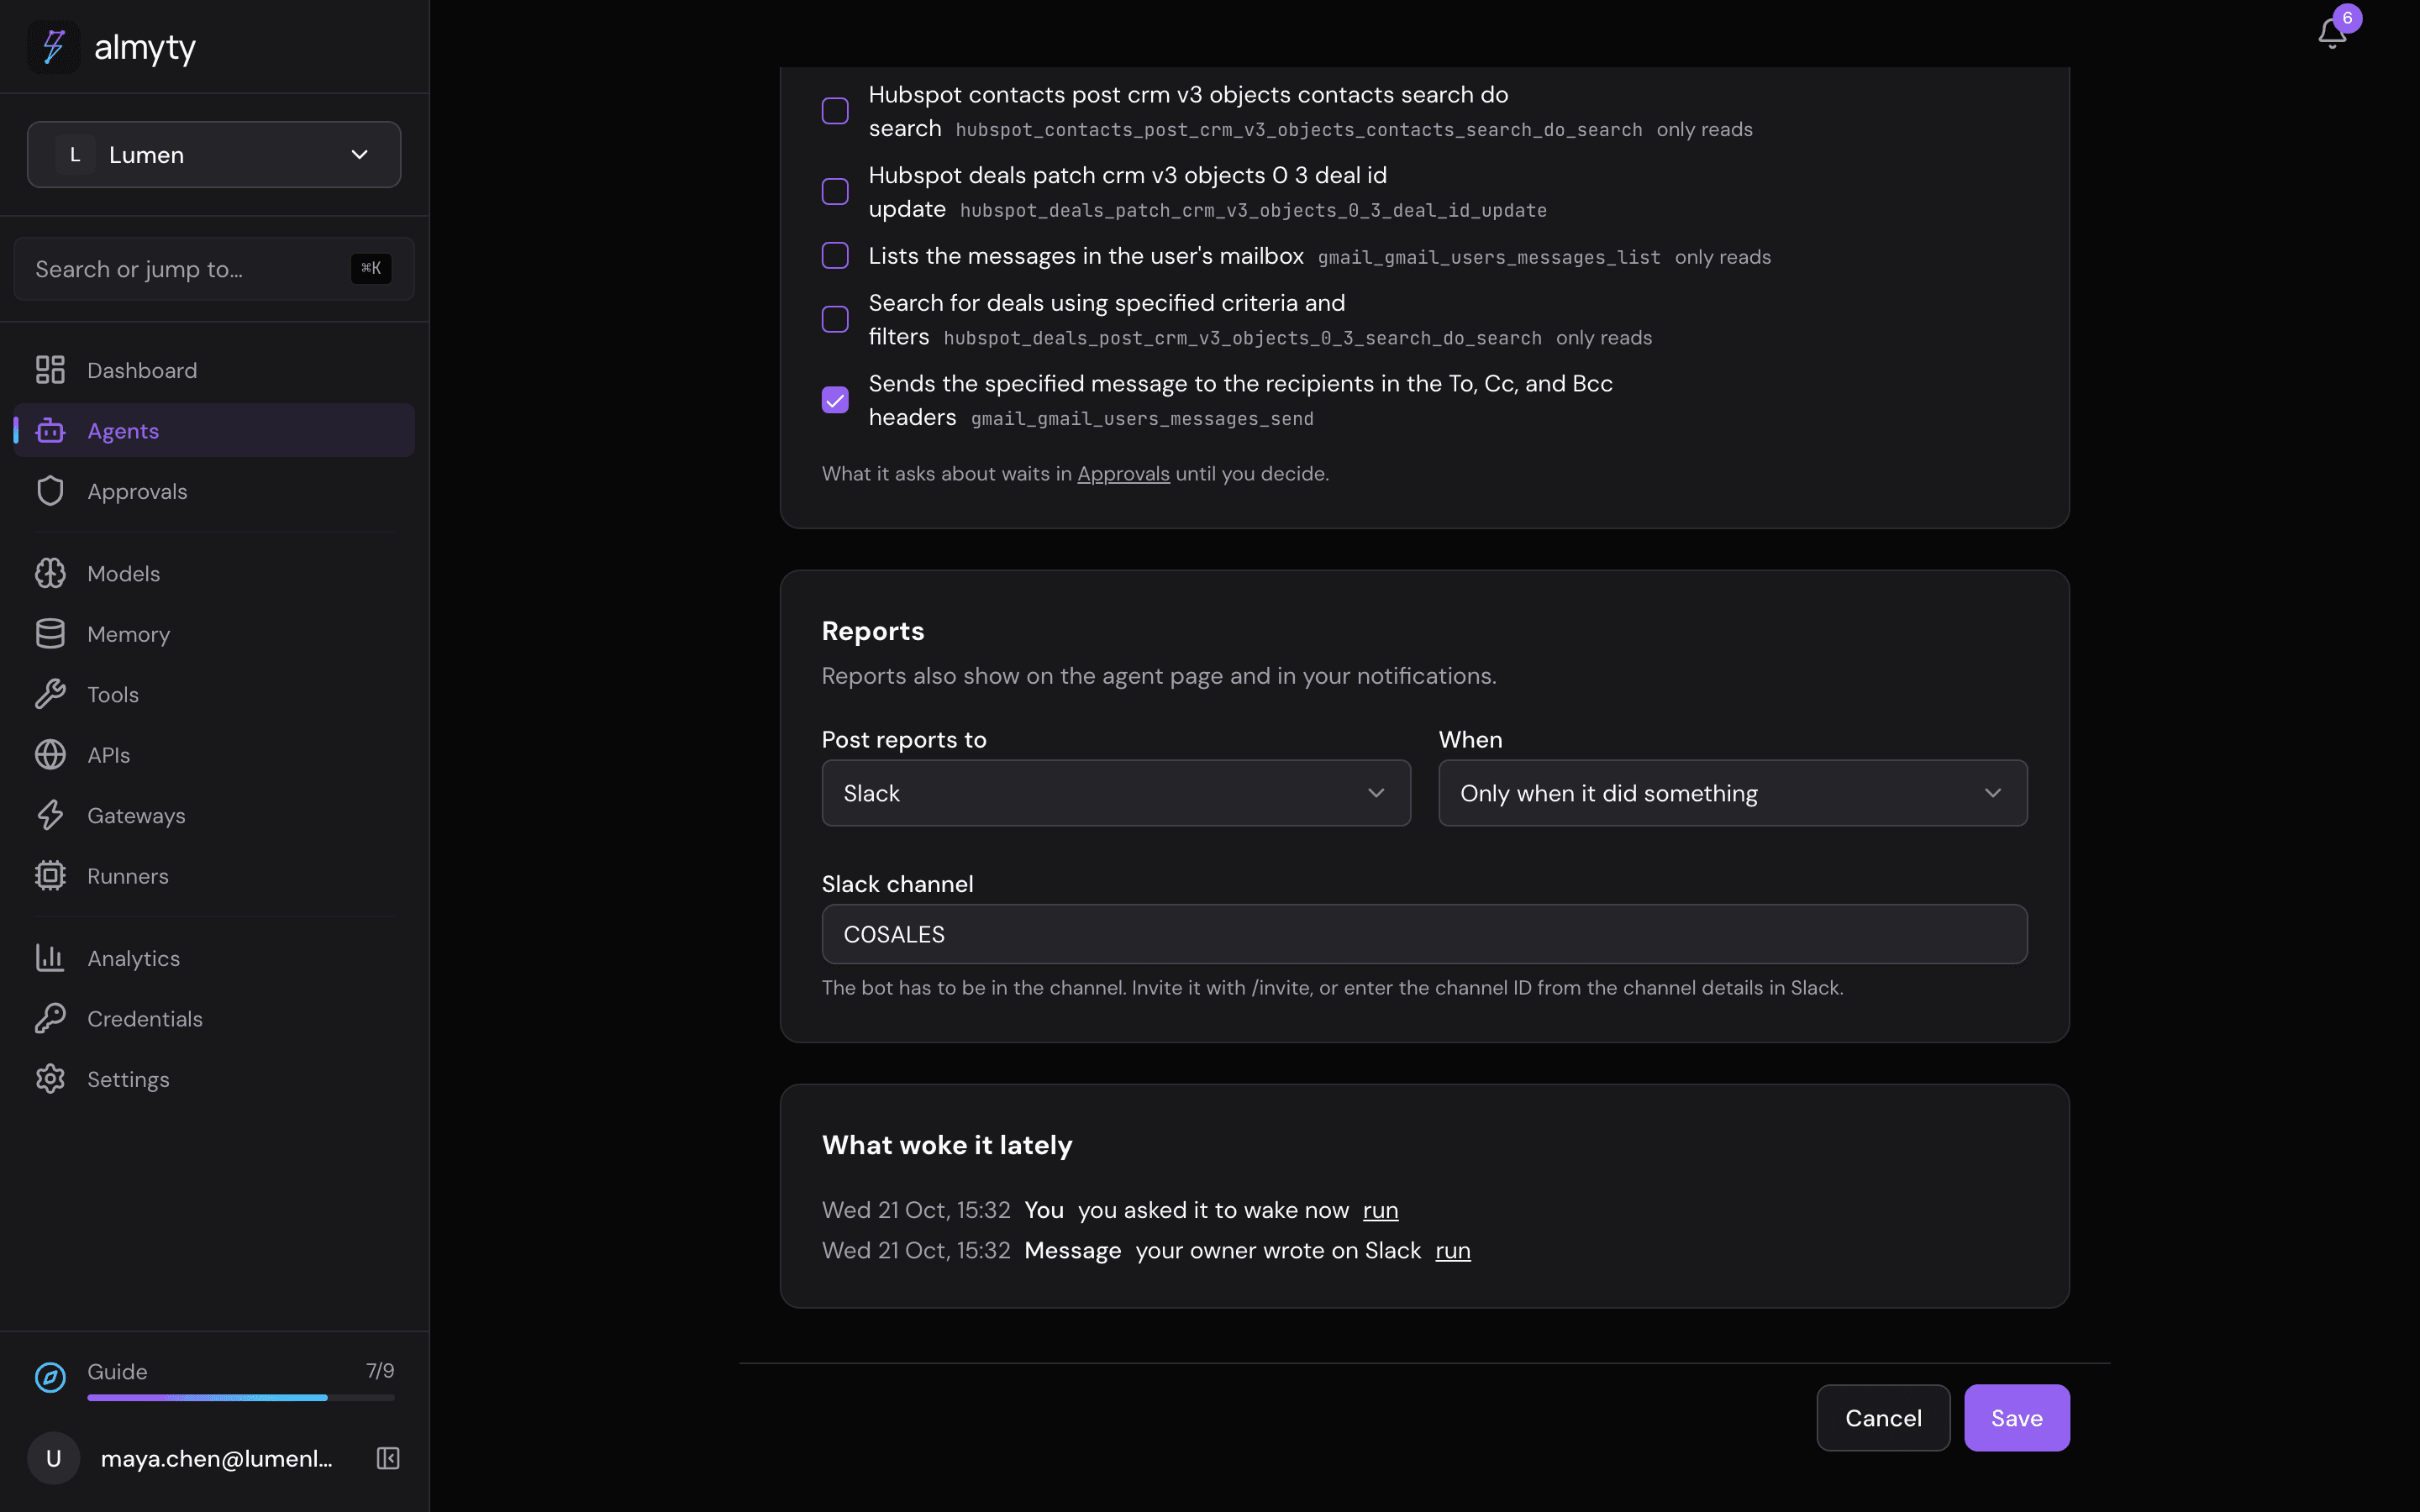Image resolution: width=2420 pixels, height=1512 pixels.
Task: Click the Runners chip icon
Action: (x=50, y=876)
